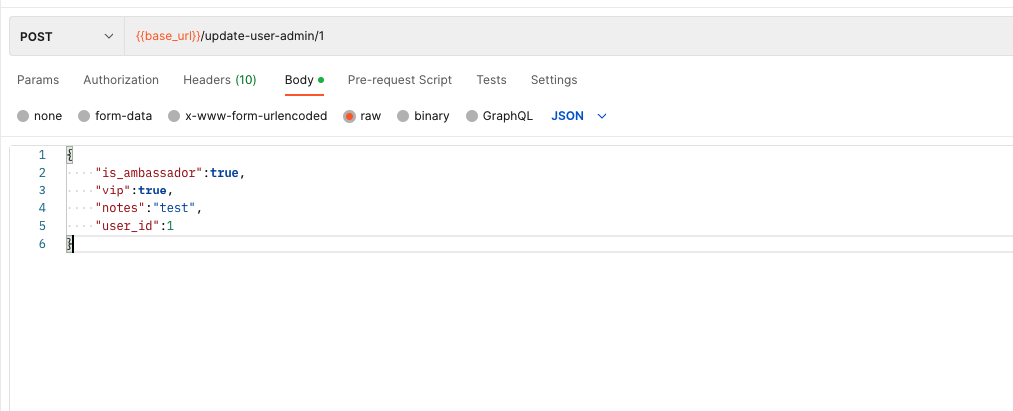1013x411 pixels.
Task: Place cursor on the "notes" line
Action: (x=148, y=208)
